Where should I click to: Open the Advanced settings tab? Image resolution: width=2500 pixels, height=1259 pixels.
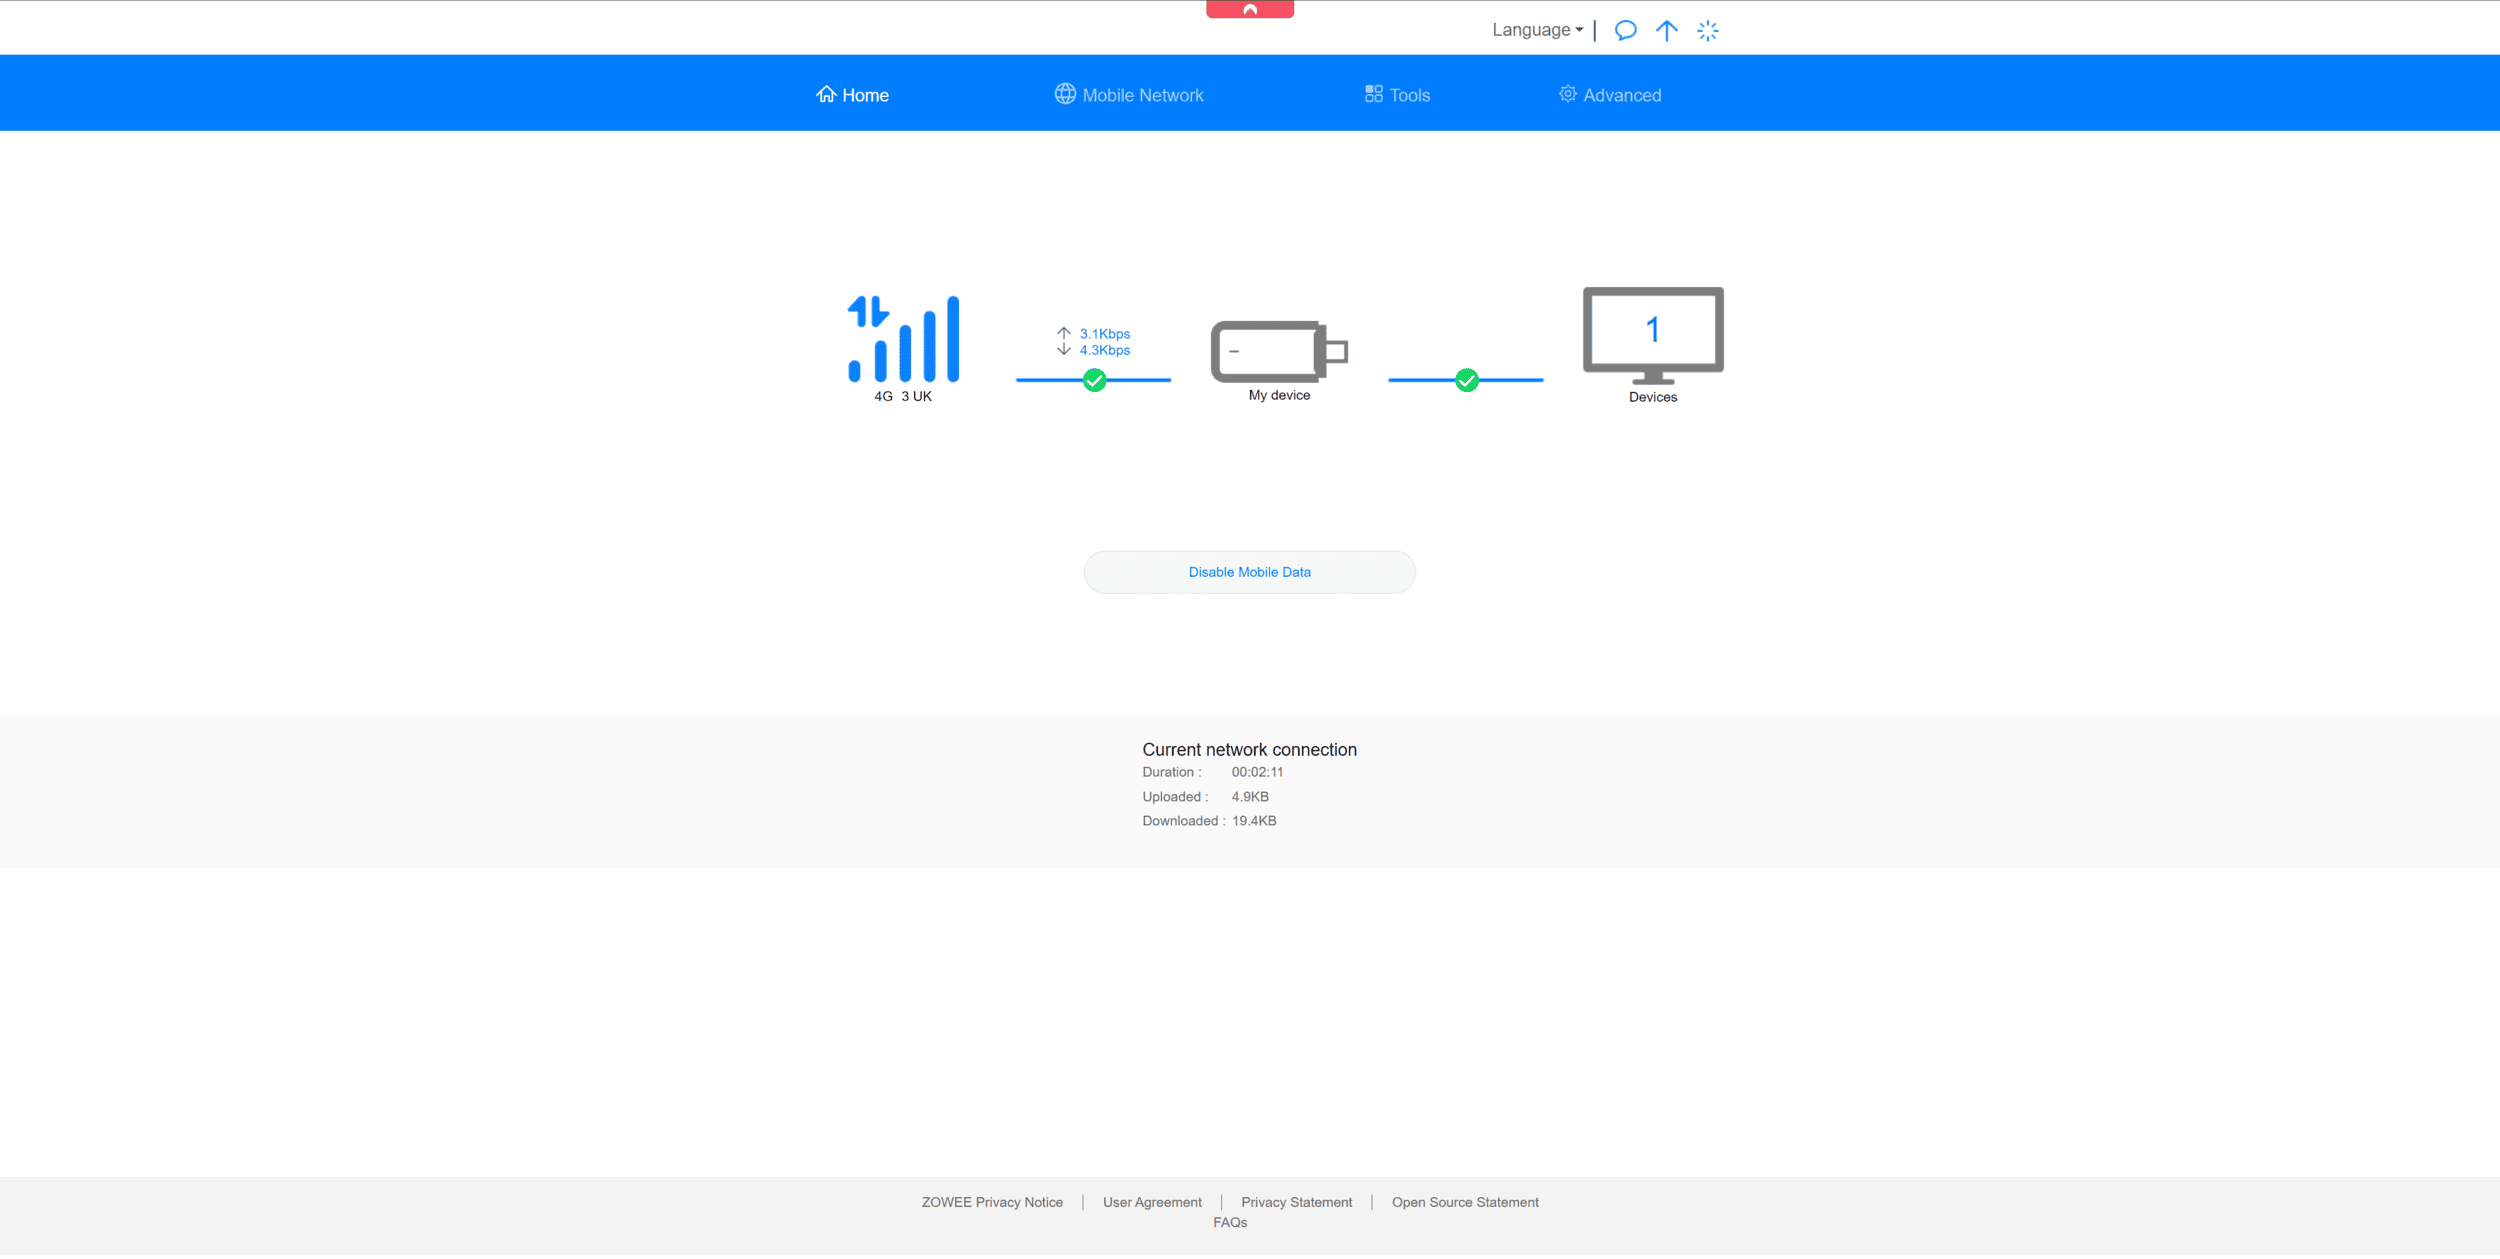pyautogui.click(x=1610, y=95)
